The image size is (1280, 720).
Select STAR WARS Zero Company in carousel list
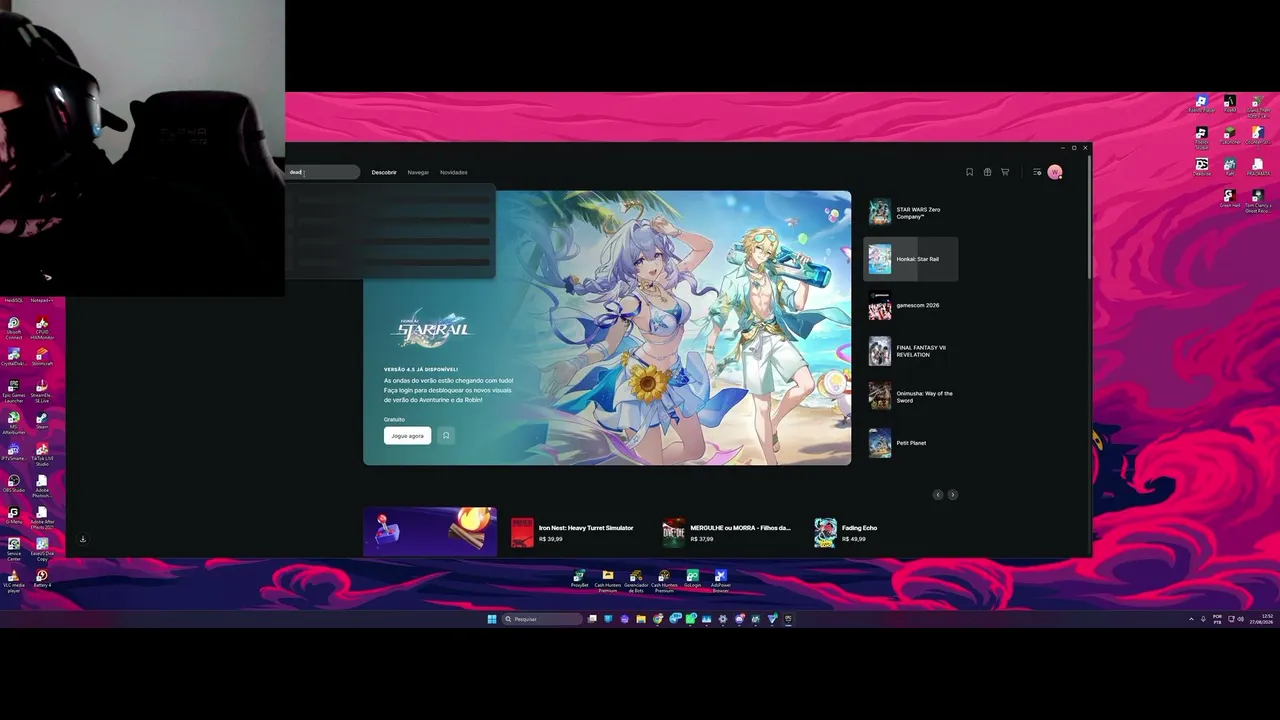tap(910, 213)
